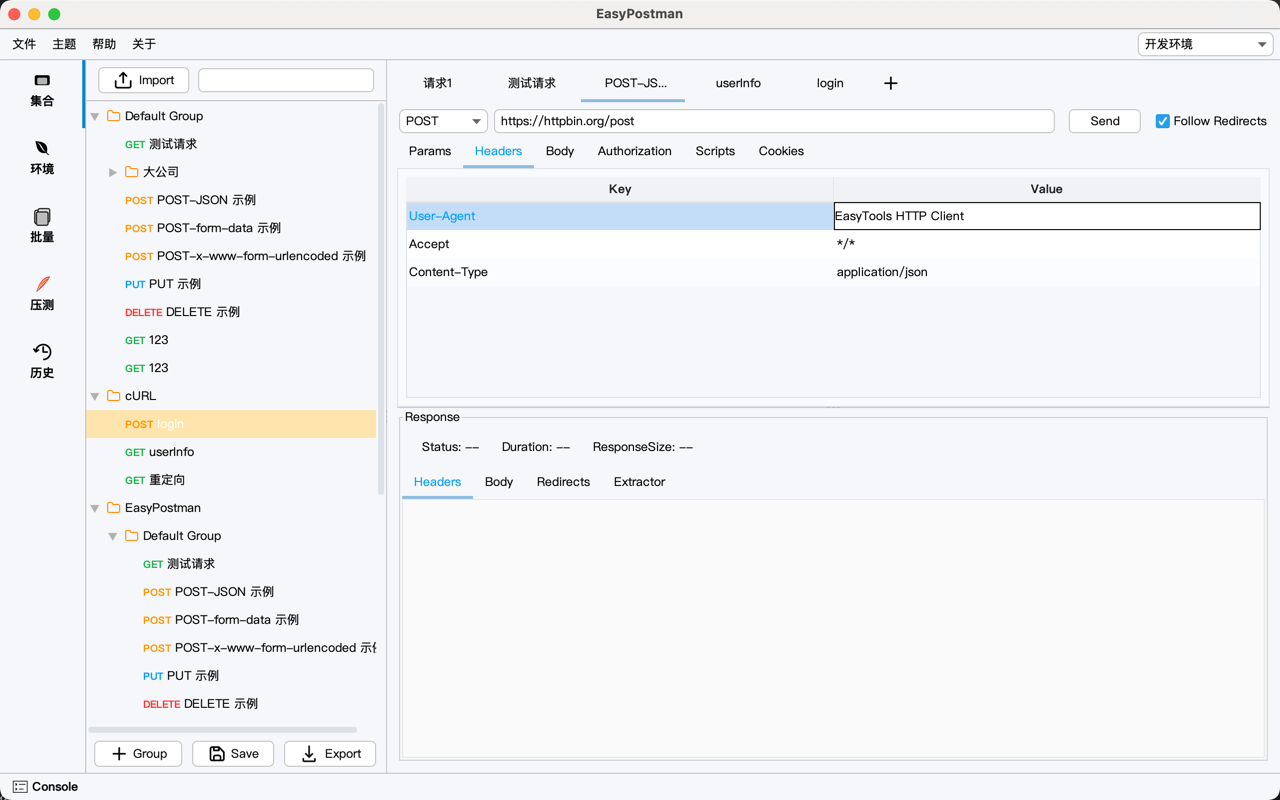Viewport: 1280px width, 800px height.
Task: Select the User-Agent header key cell
Action: tap(620, 216)
